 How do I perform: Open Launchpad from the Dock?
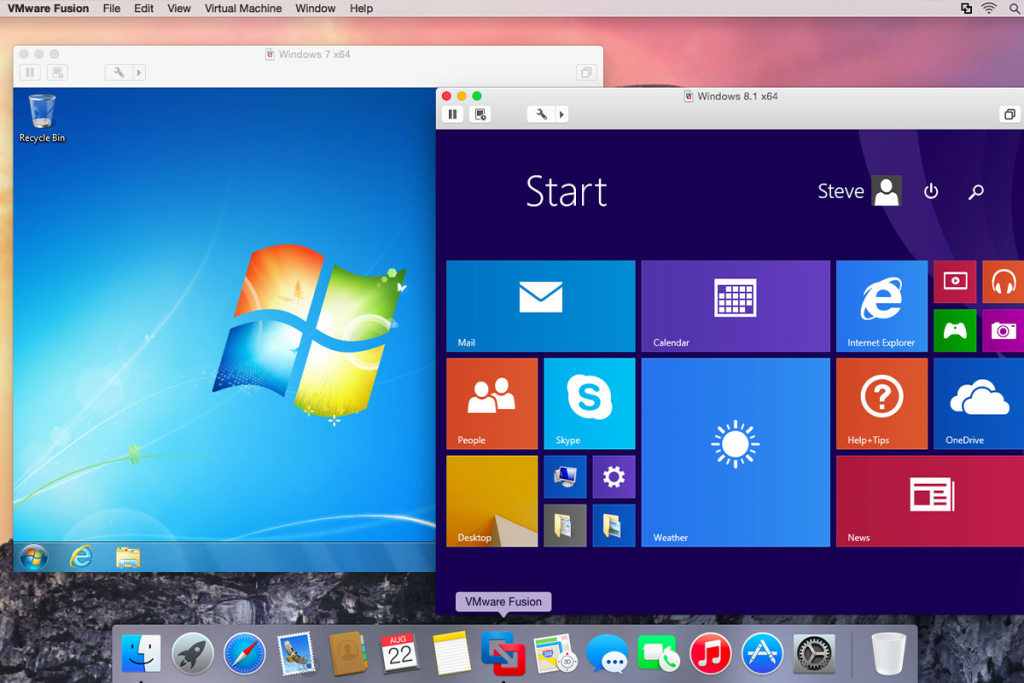pos(193,653)
